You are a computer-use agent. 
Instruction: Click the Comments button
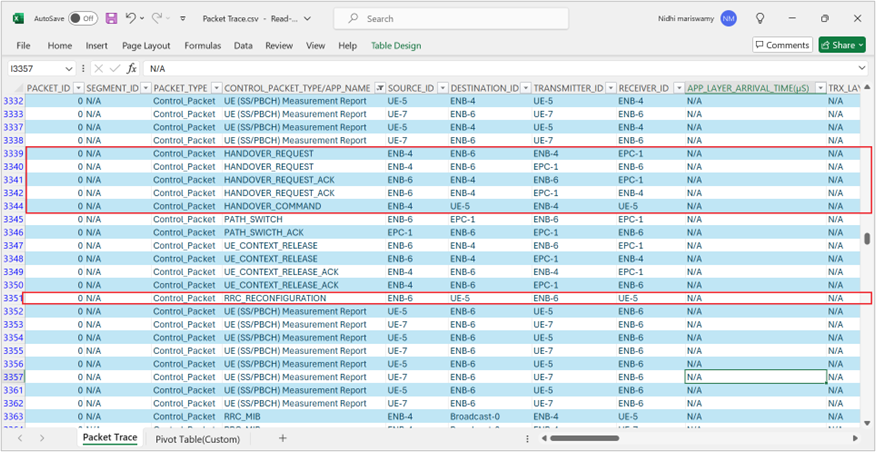pos(782,45)
